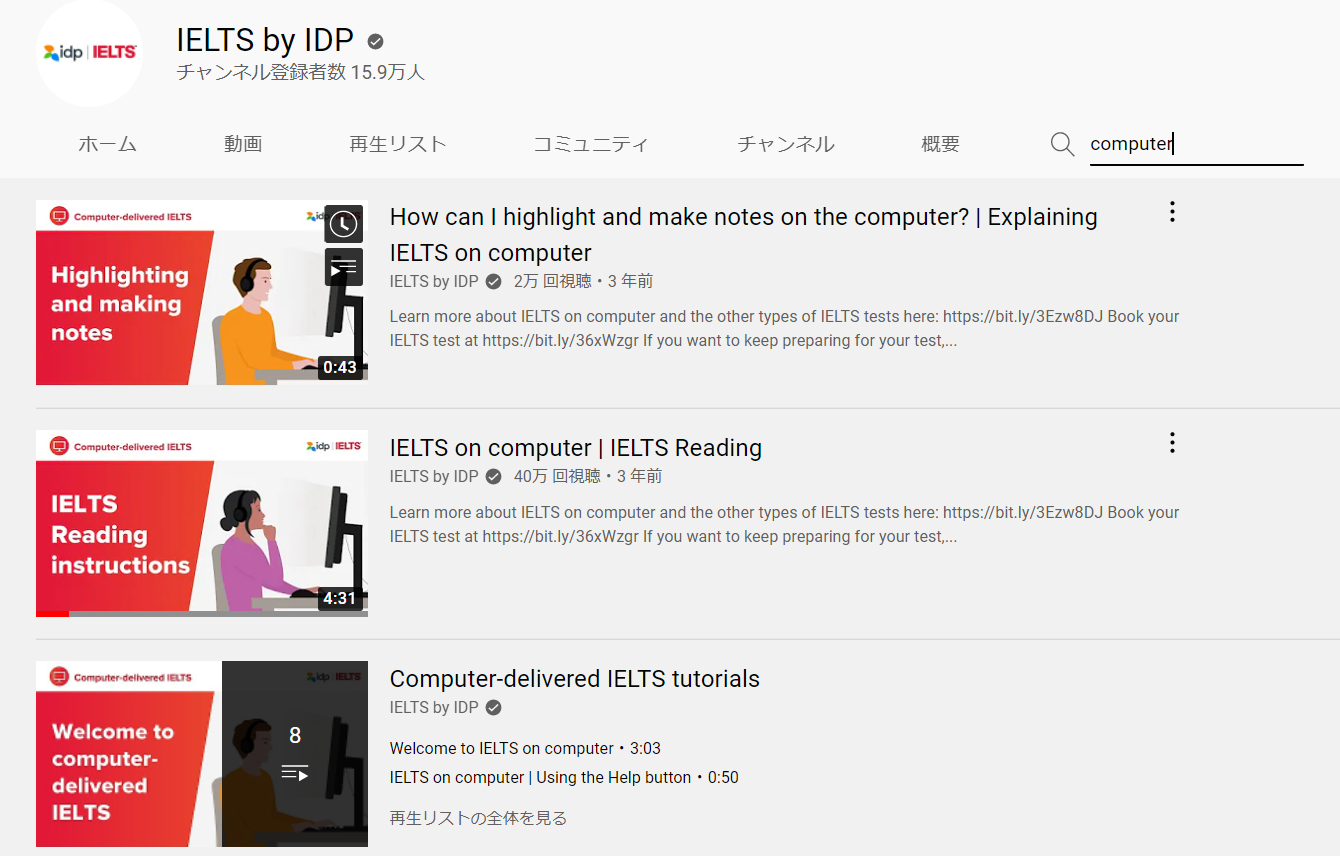This screenshot has width=1340, height=856.
Task: Open the IELTS on computer Reading video
Action: 576,447
